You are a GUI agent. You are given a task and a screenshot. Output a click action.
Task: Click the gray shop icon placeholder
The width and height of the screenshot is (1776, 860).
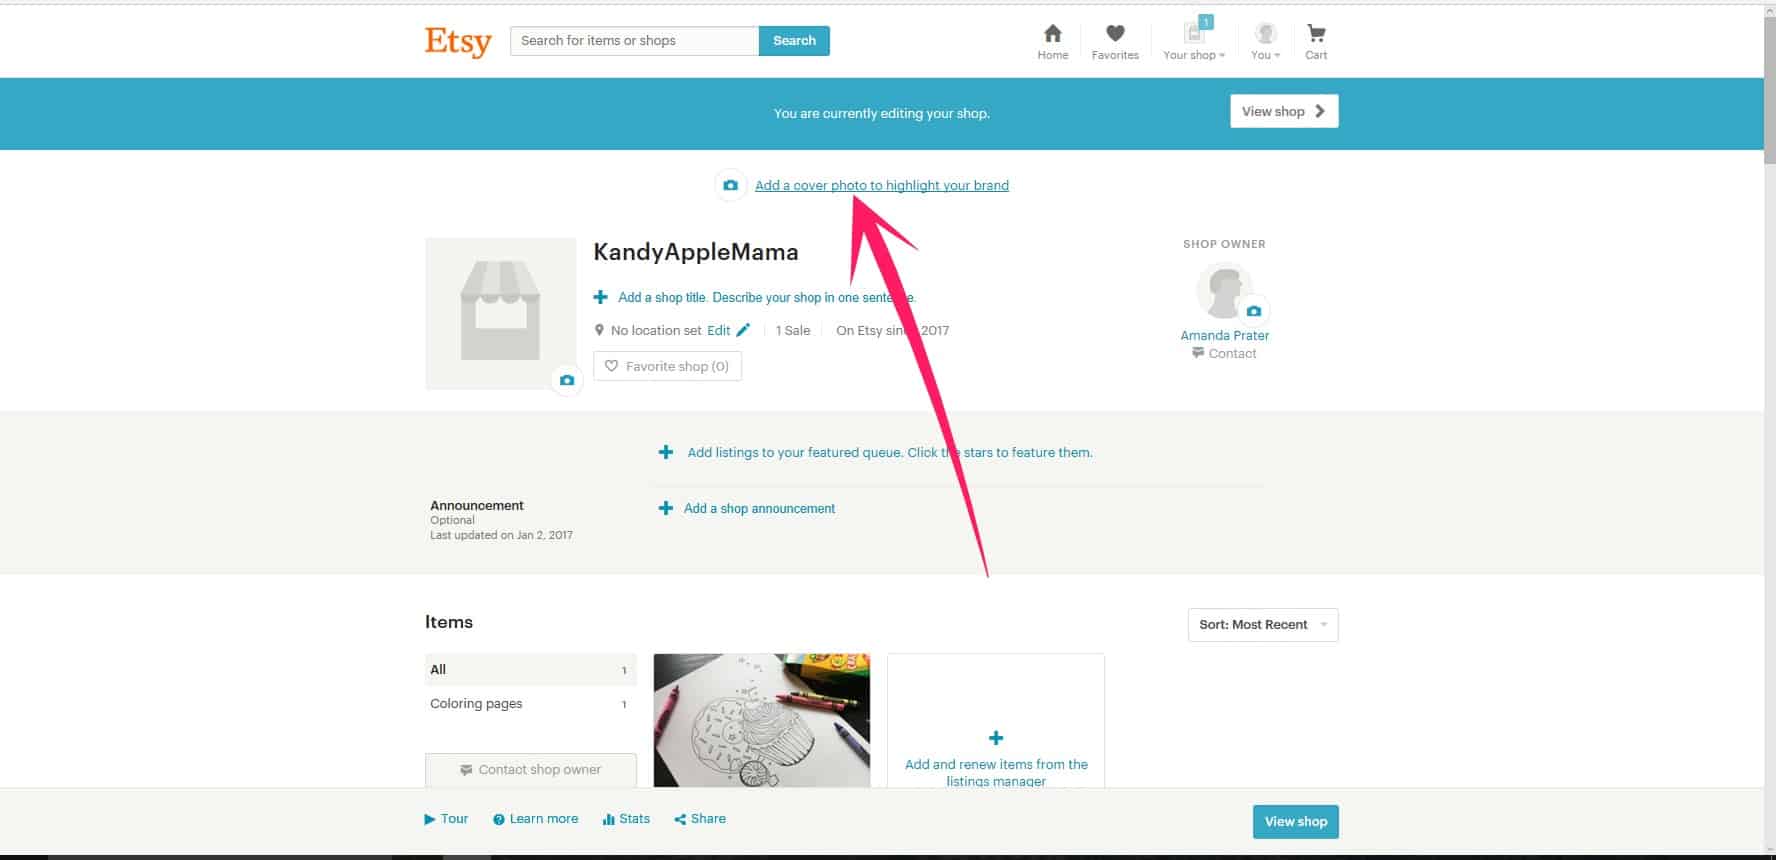500,313
